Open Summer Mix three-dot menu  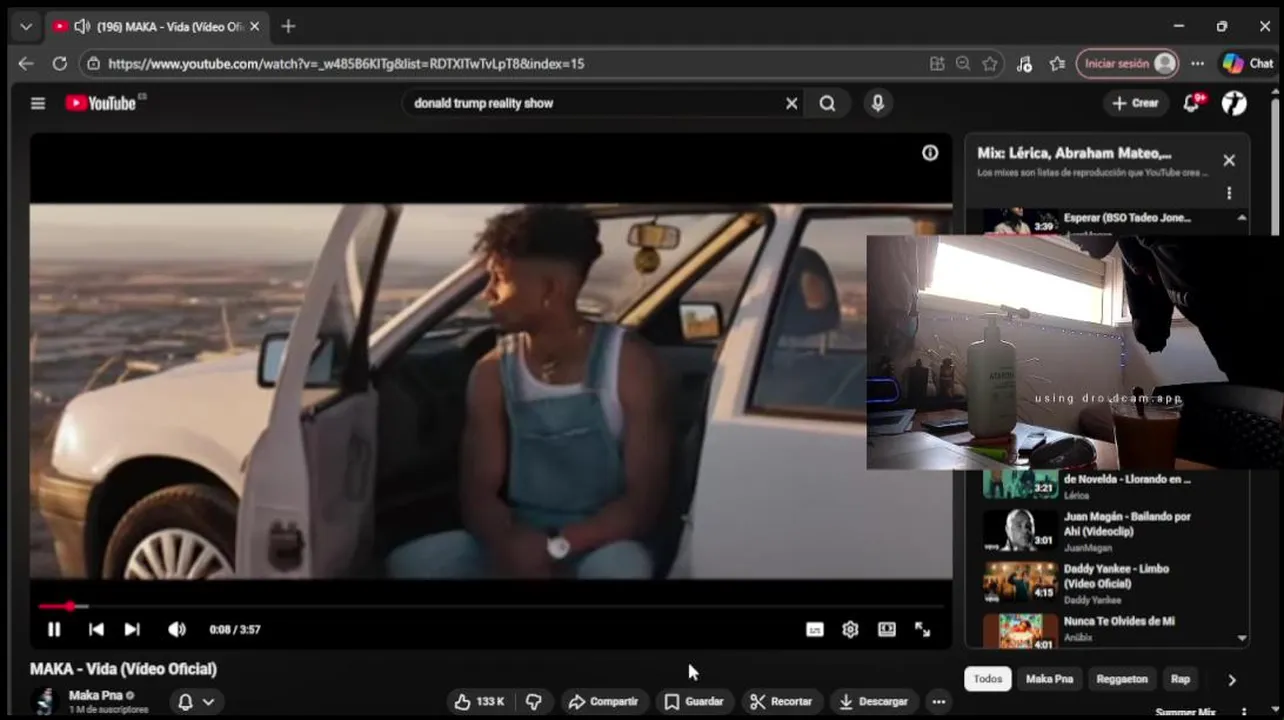tap(1244, 713)
